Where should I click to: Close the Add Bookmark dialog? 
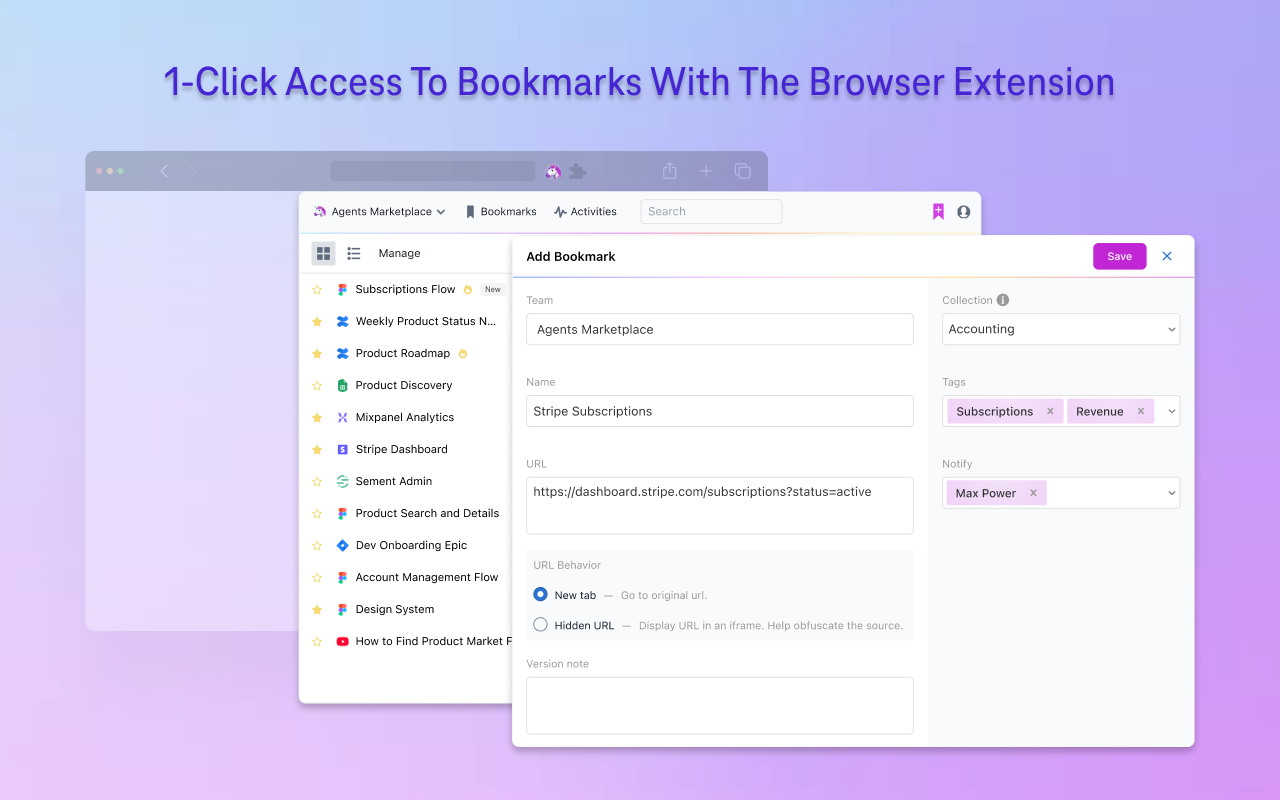tap(1167, 256)
